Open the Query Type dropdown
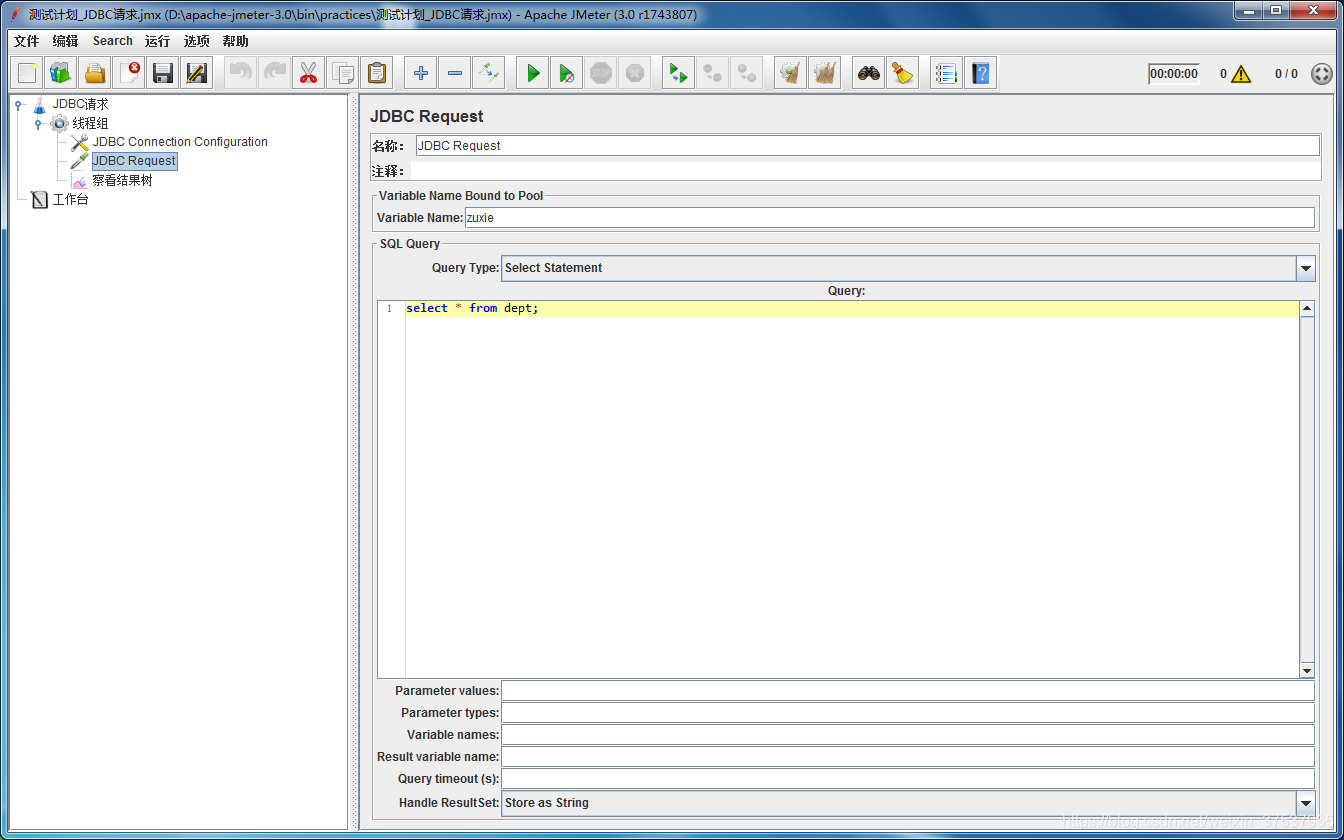 click(1306, 268)
